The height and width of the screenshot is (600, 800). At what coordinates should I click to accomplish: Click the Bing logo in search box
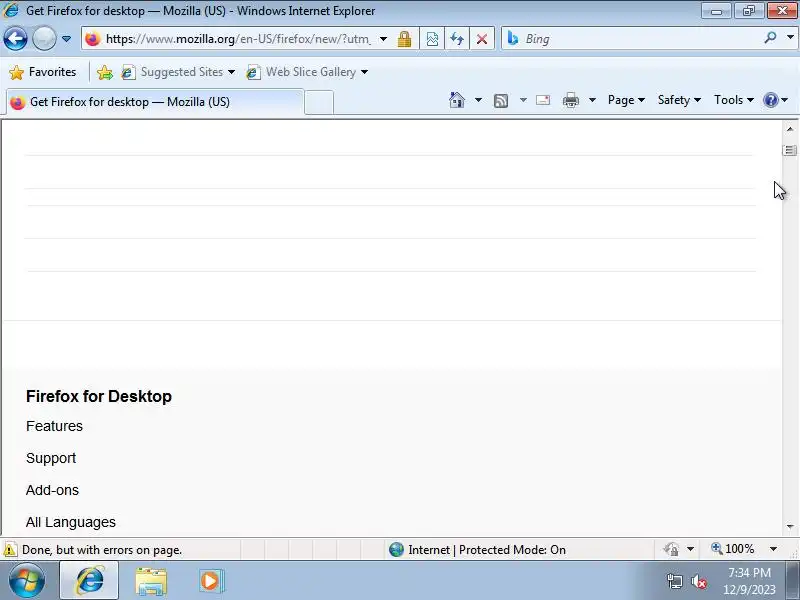tap(513, 38)
